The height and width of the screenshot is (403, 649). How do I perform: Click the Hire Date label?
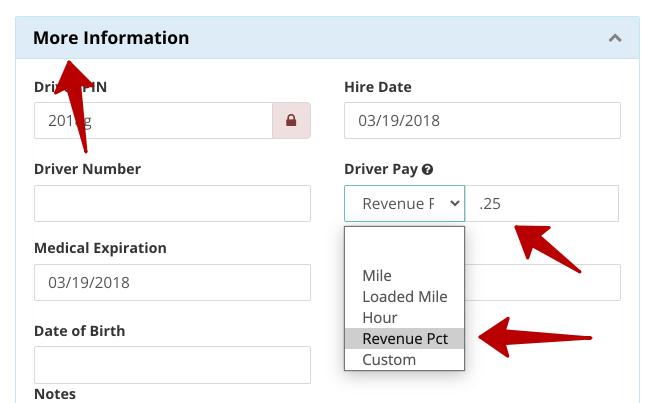point(378,87)
